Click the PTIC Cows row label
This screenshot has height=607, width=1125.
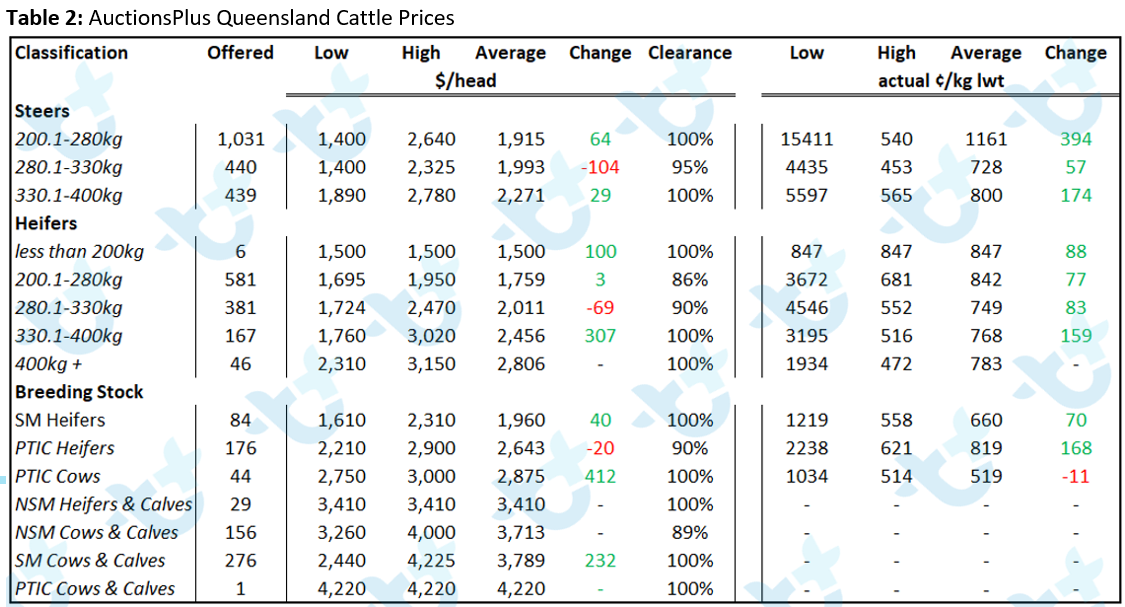(58, 476)
